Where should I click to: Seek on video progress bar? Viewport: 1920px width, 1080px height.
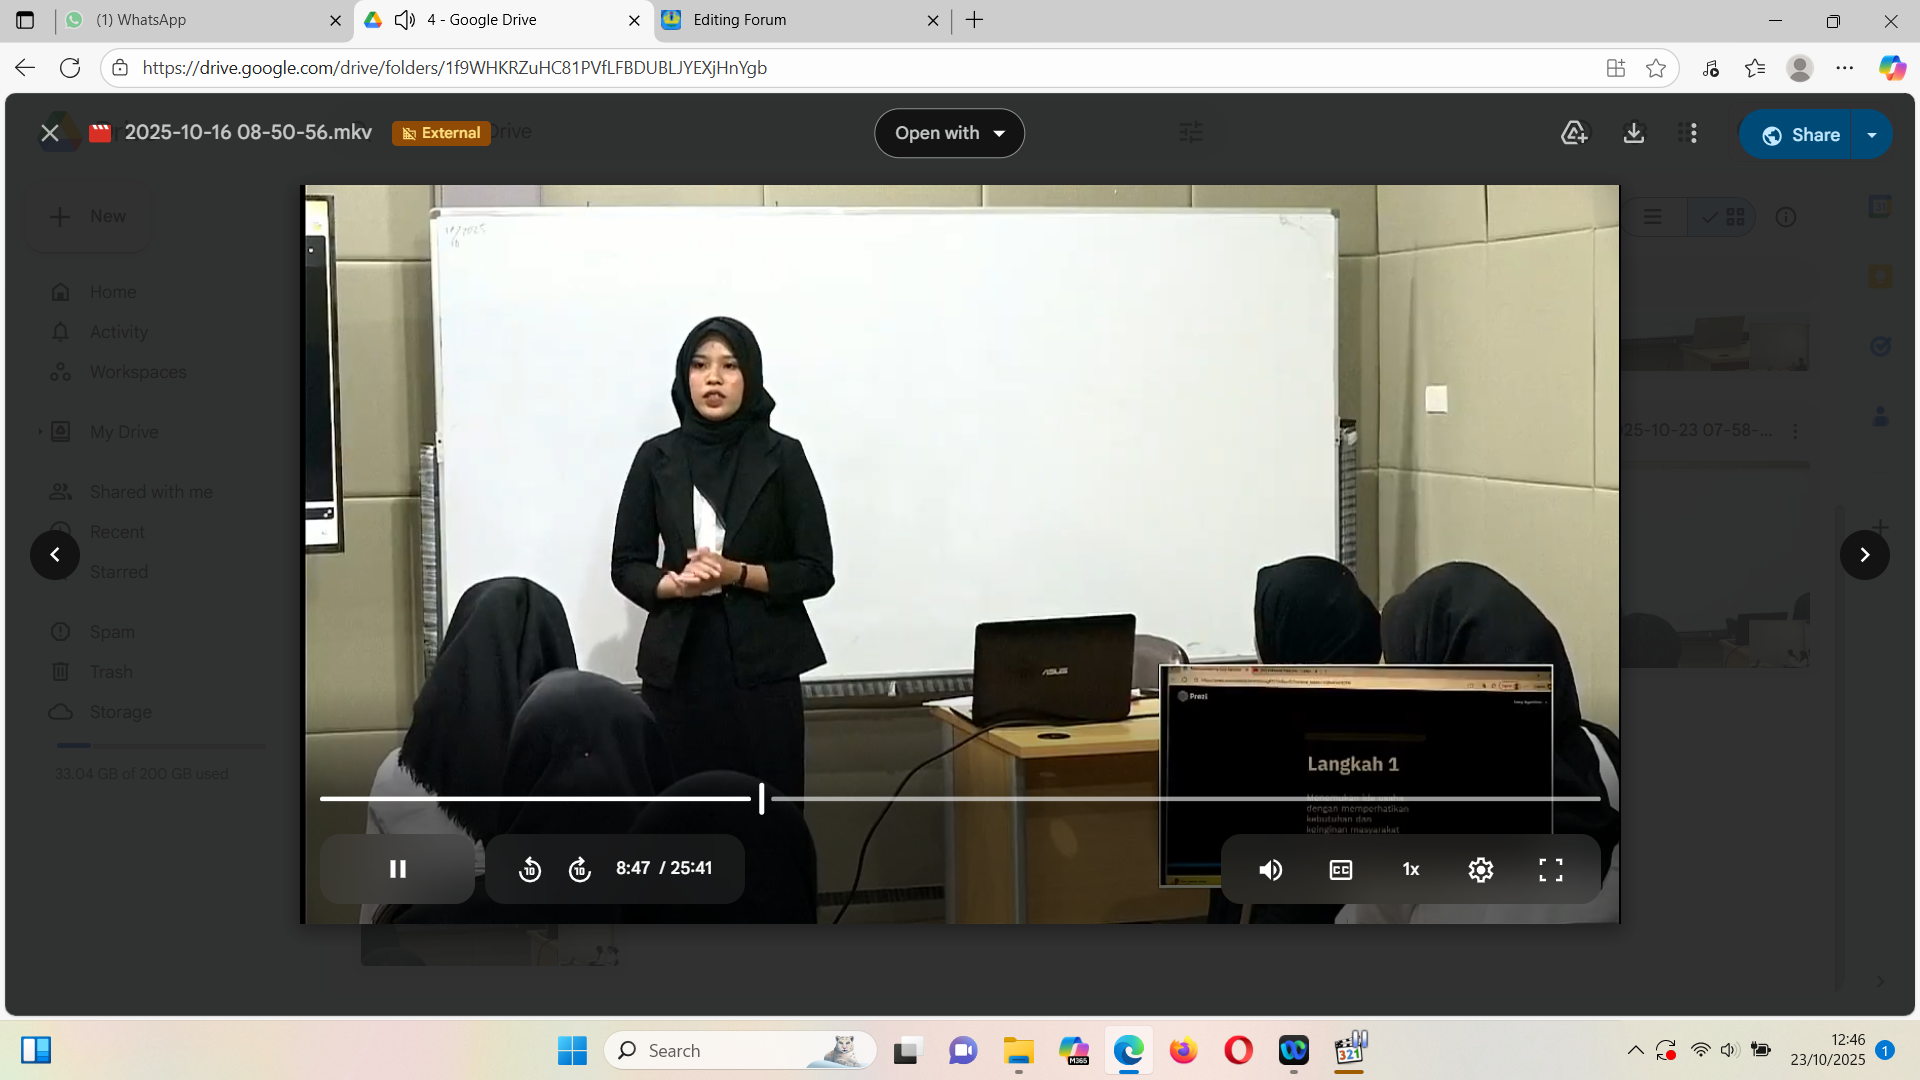[x=1100, y=798]
